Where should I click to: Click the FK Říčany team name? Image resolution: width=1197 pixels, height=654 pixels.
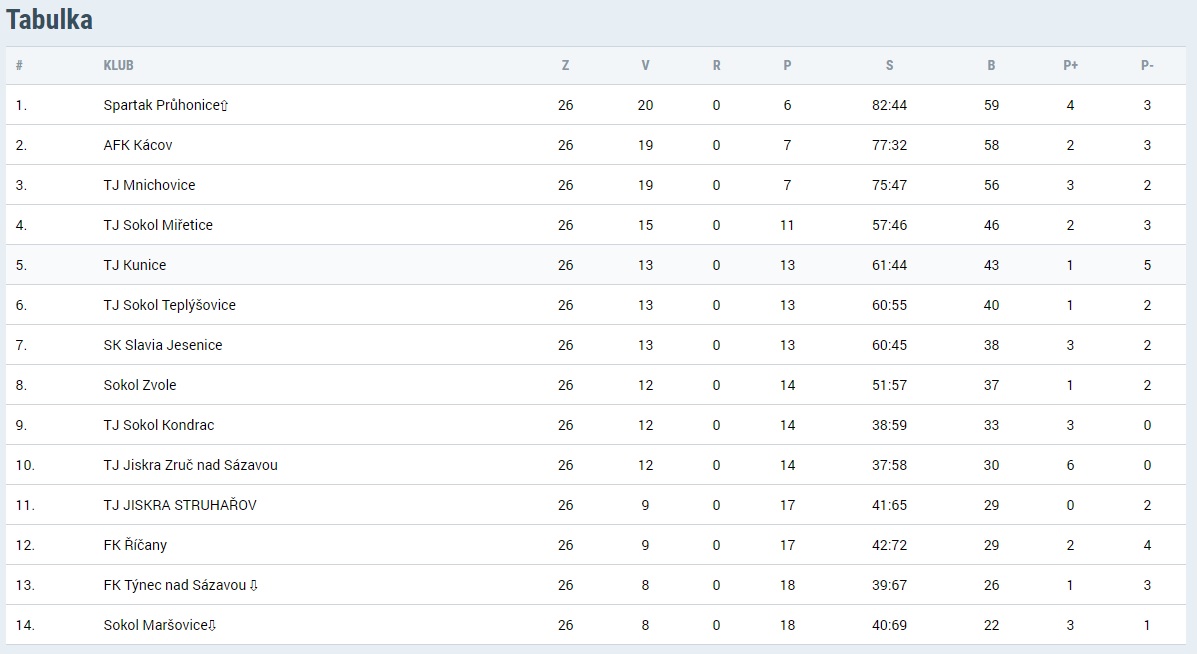[x=135, y=545]
